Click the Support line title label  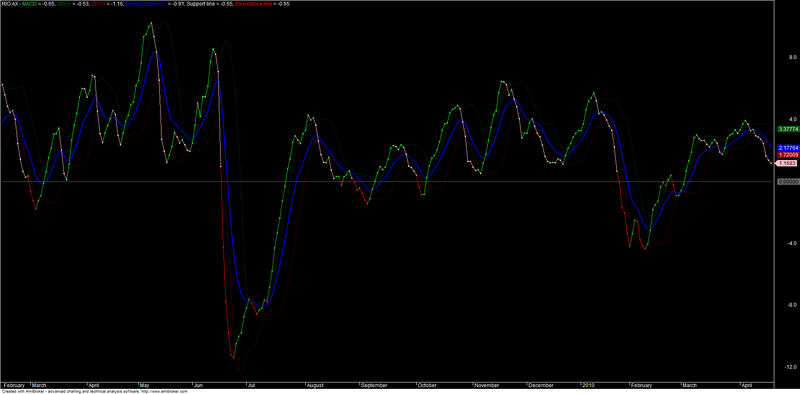(201, 3)
